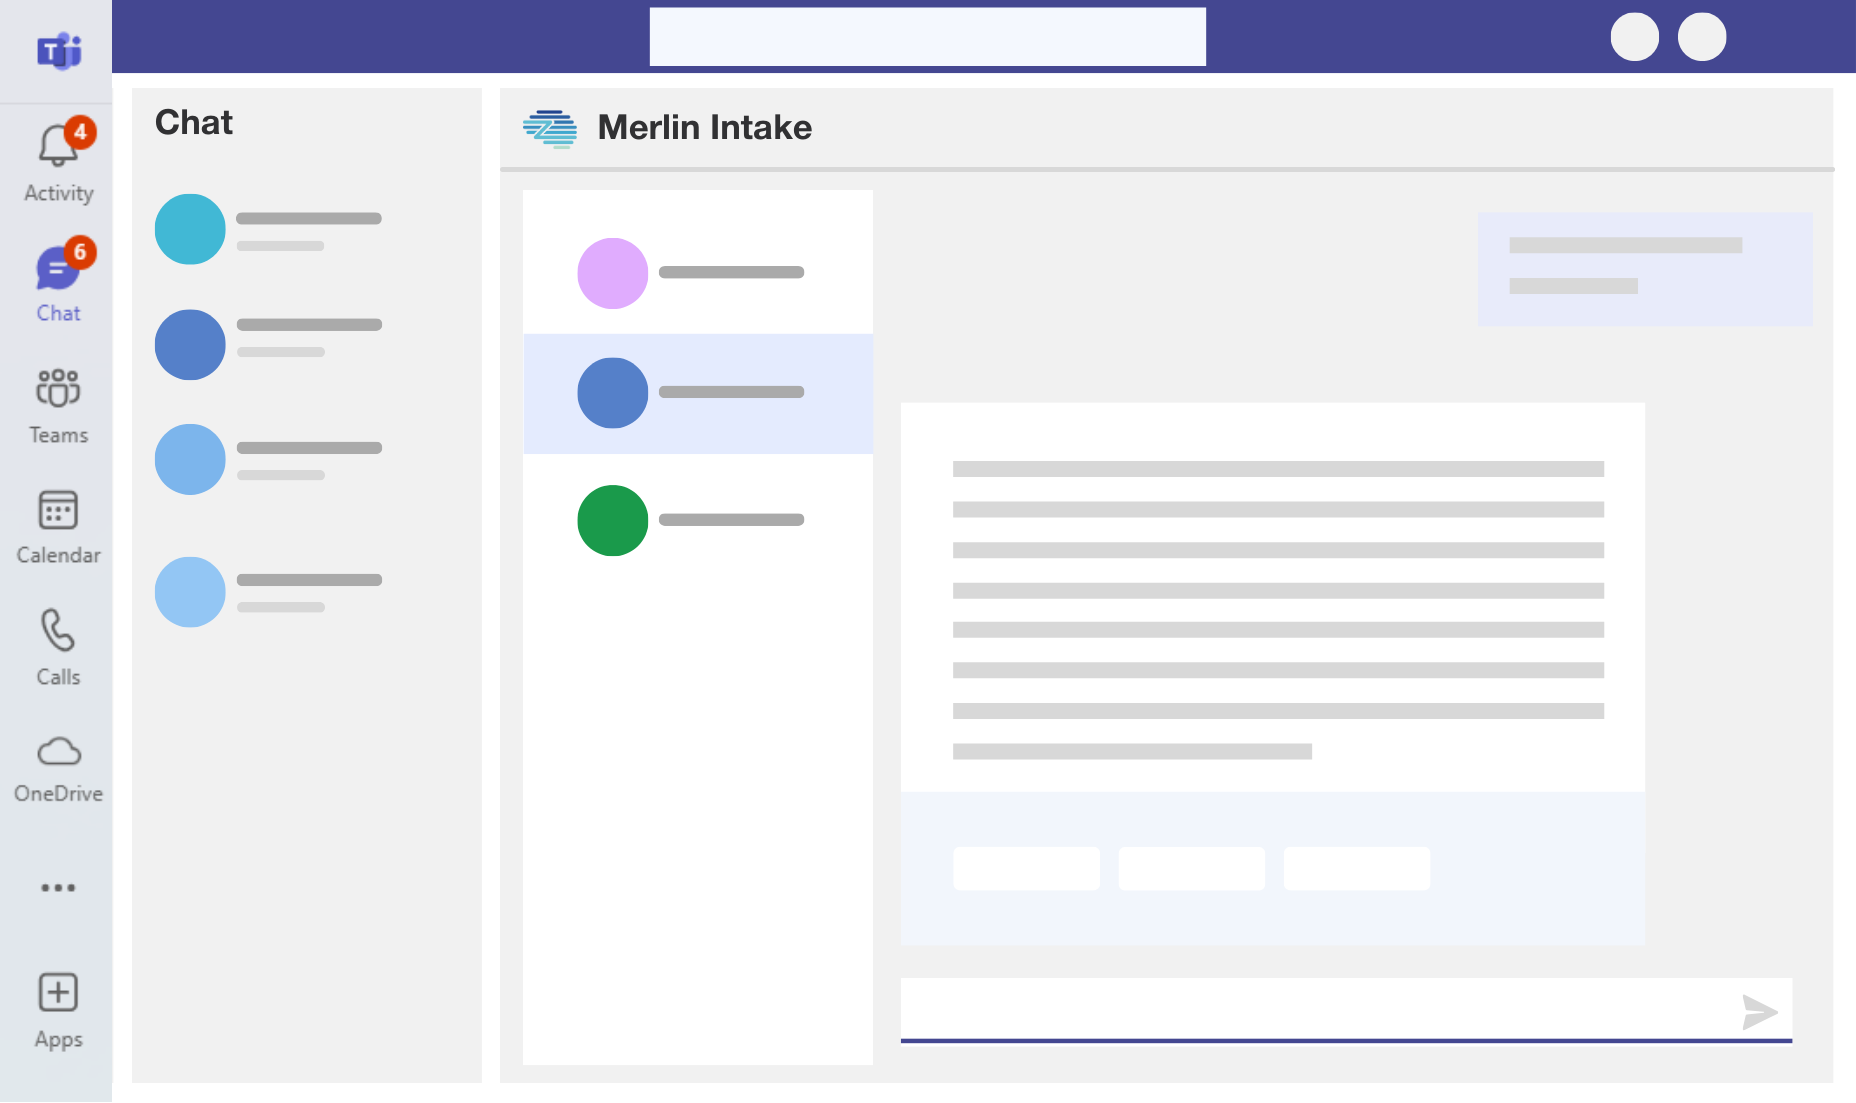Select the chat with teal avatar
The width and height of the screenshot is (1856, 1103).
point(190,229)
